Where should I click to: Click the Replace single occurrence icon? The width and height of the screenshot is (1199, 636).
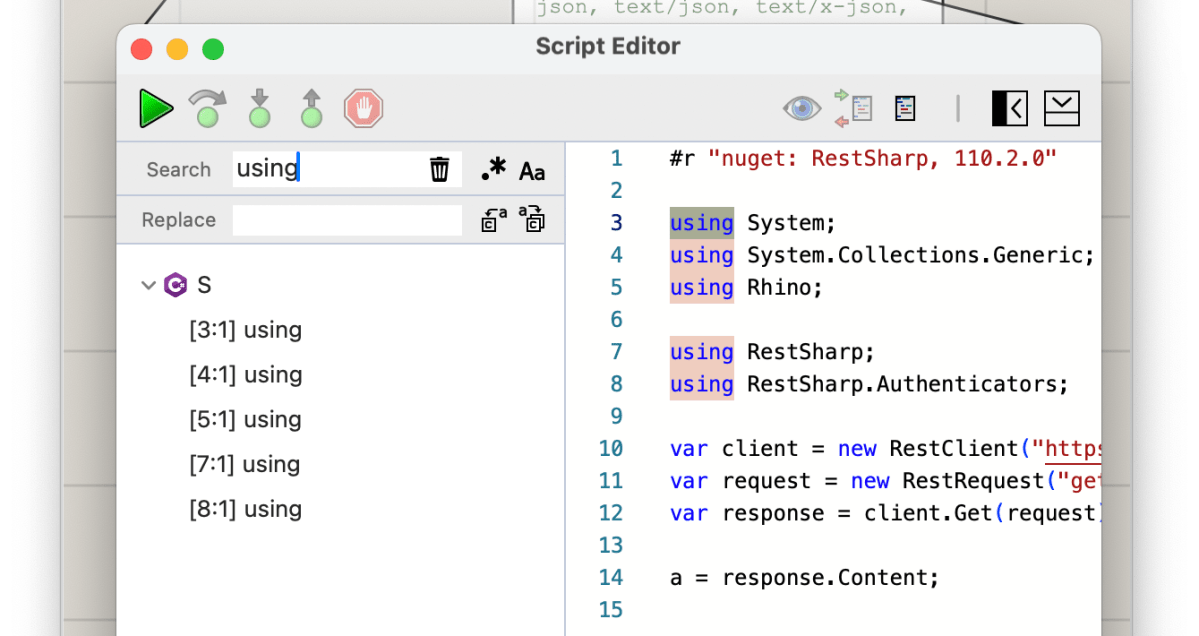494,220
